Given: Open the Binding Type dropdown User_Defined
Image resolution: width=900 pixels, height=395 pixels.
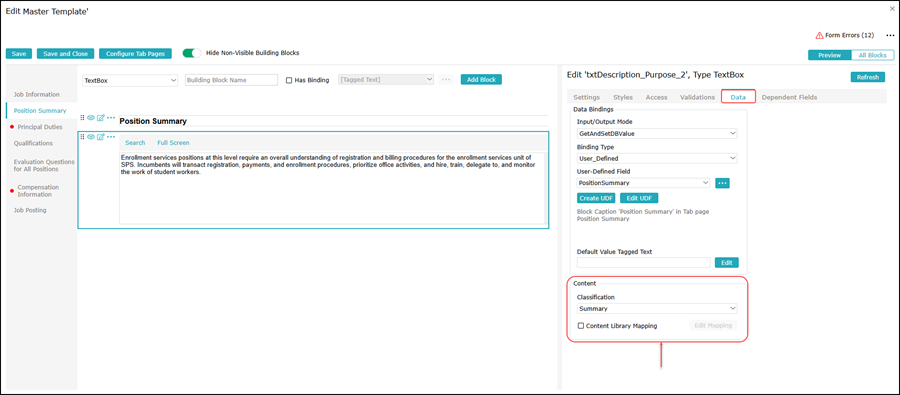Looking at the screenshot, I should pyautogui.click(x=657, y=158).
